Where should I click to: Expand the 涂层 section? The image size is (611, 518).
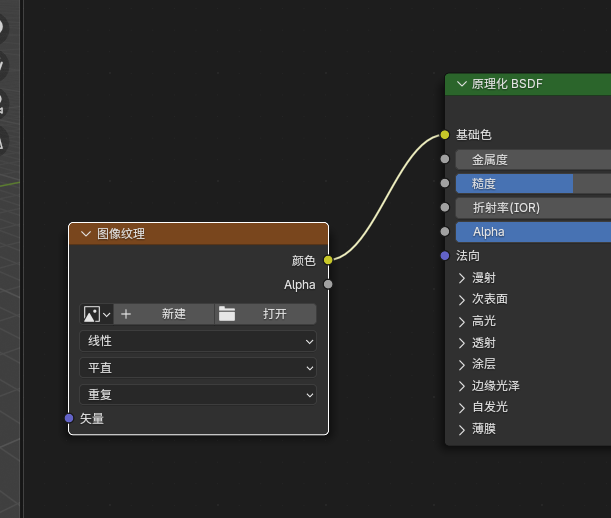click(x=462, y=364)
